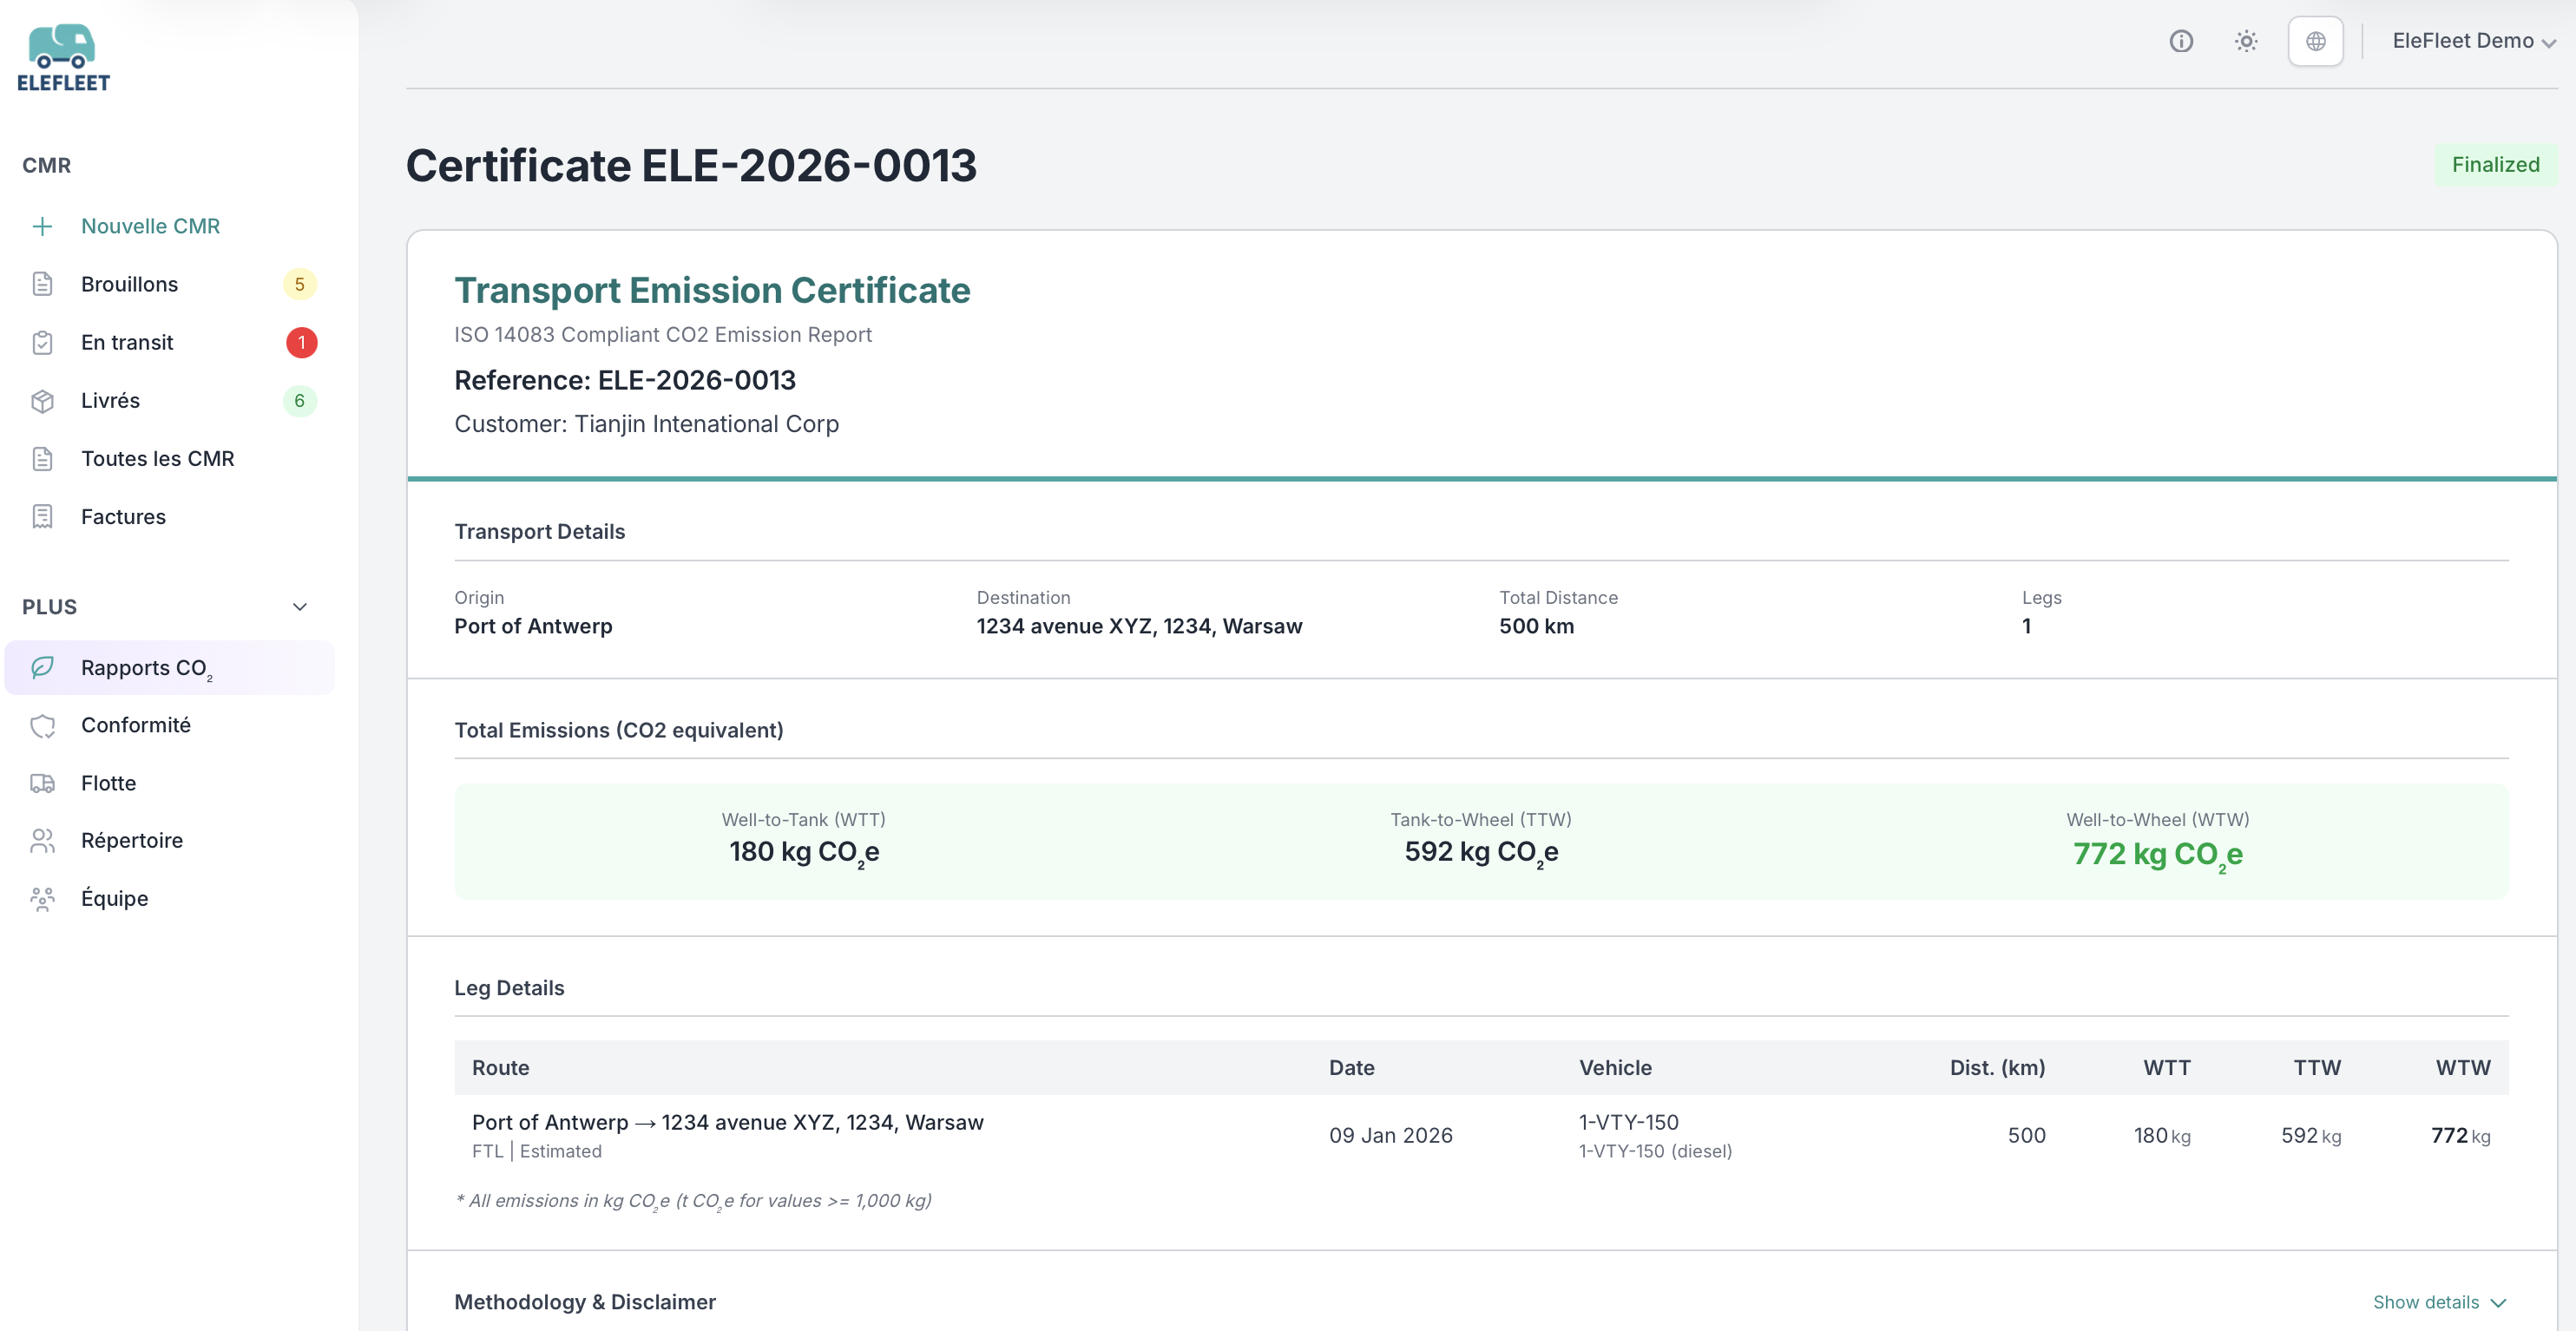Open the language globe button
Image resolution: width=2576 pixels, height=1331 pixels.
pyautogui.click(x=2315, y=41)
